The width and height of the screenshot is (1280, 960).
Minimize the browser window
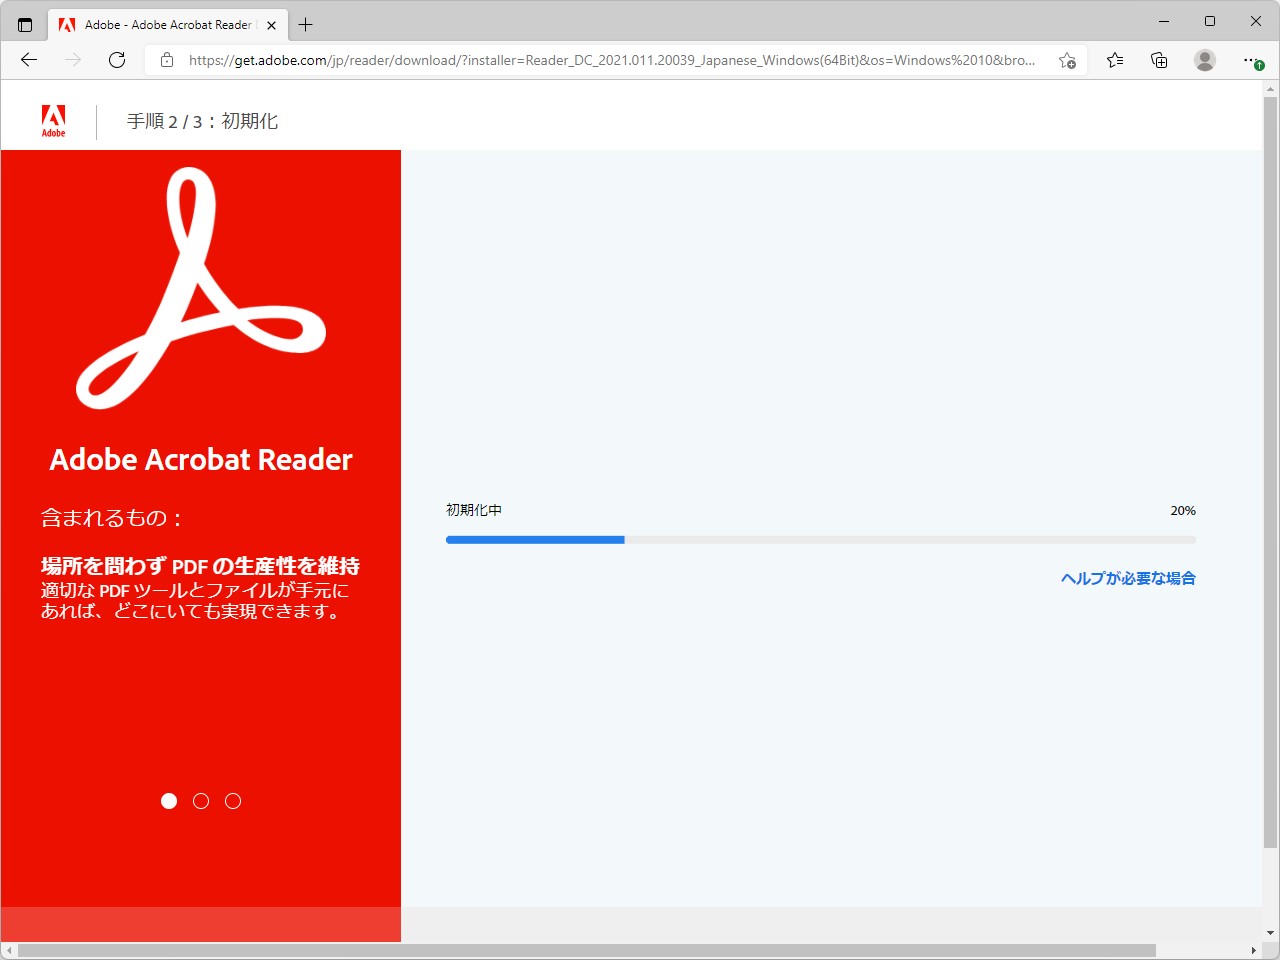(x=1164, y=21)
